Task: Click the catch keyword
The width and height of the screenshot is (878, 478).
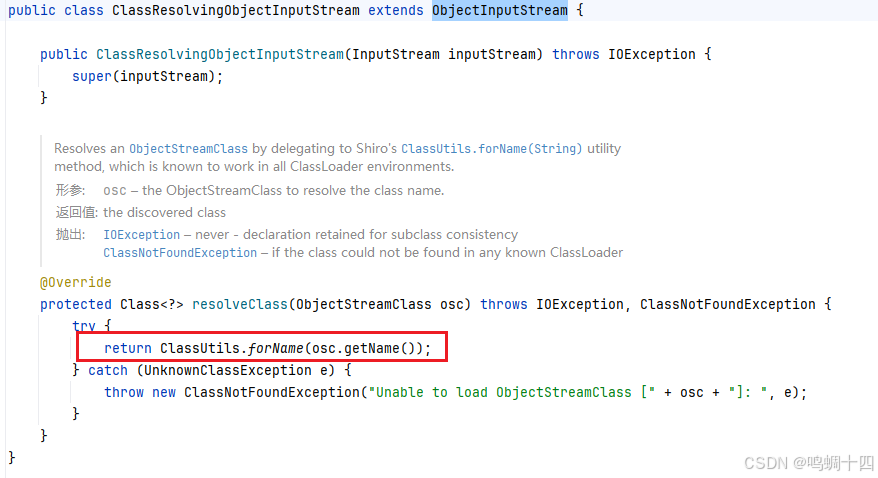Action: click(108, 371)
